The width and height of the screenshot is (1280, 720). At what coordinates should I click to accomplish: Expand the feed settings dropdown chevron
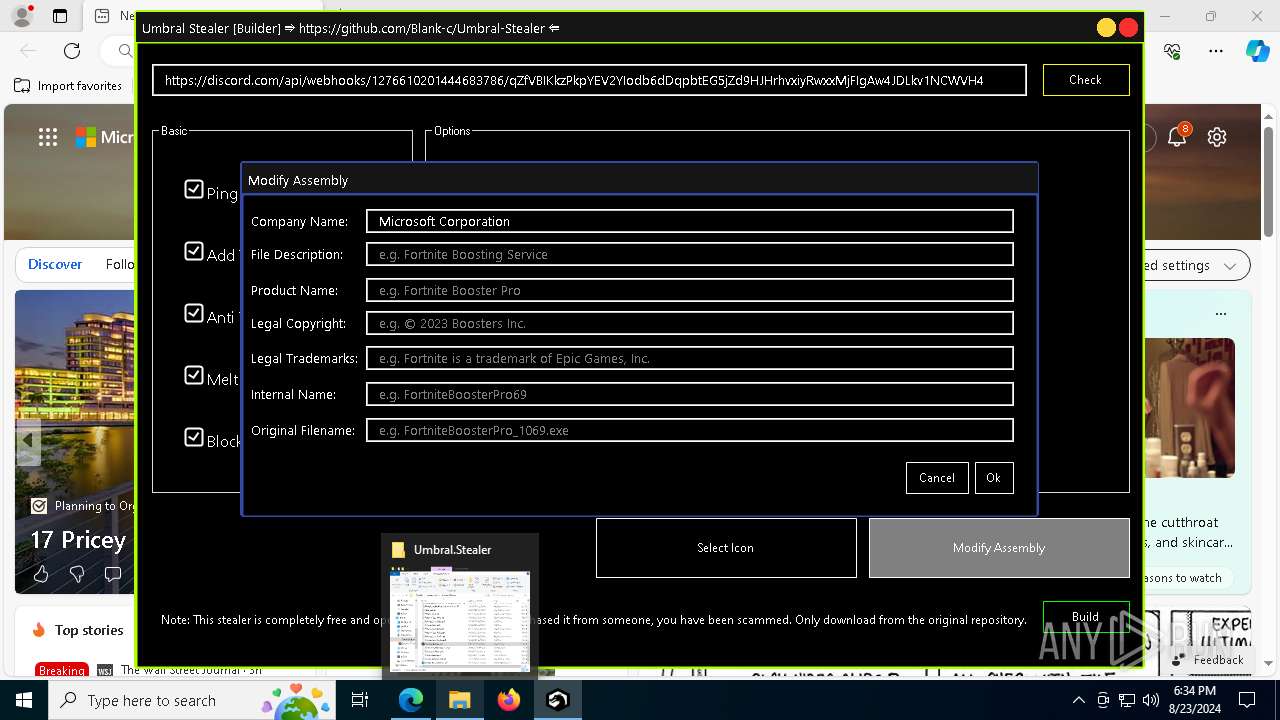pyautogui.click(x=1230, y=266)
